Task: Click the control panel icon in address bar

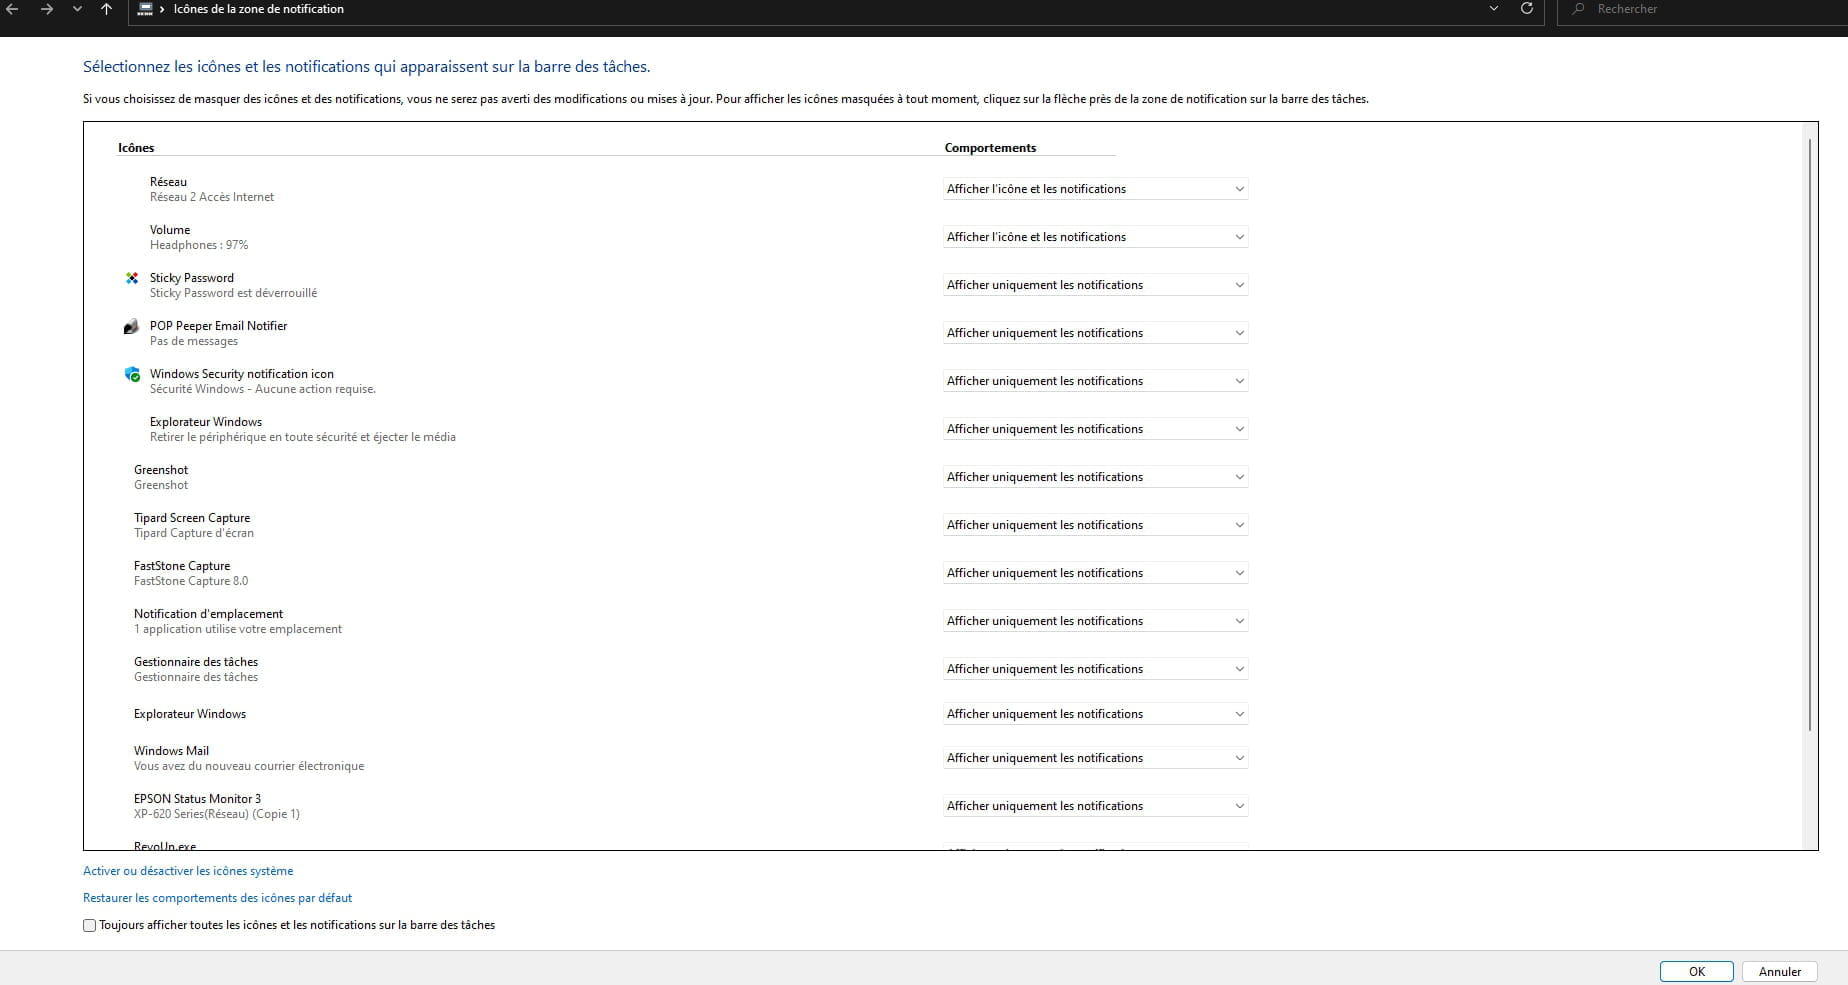Action: pos(145,9)
